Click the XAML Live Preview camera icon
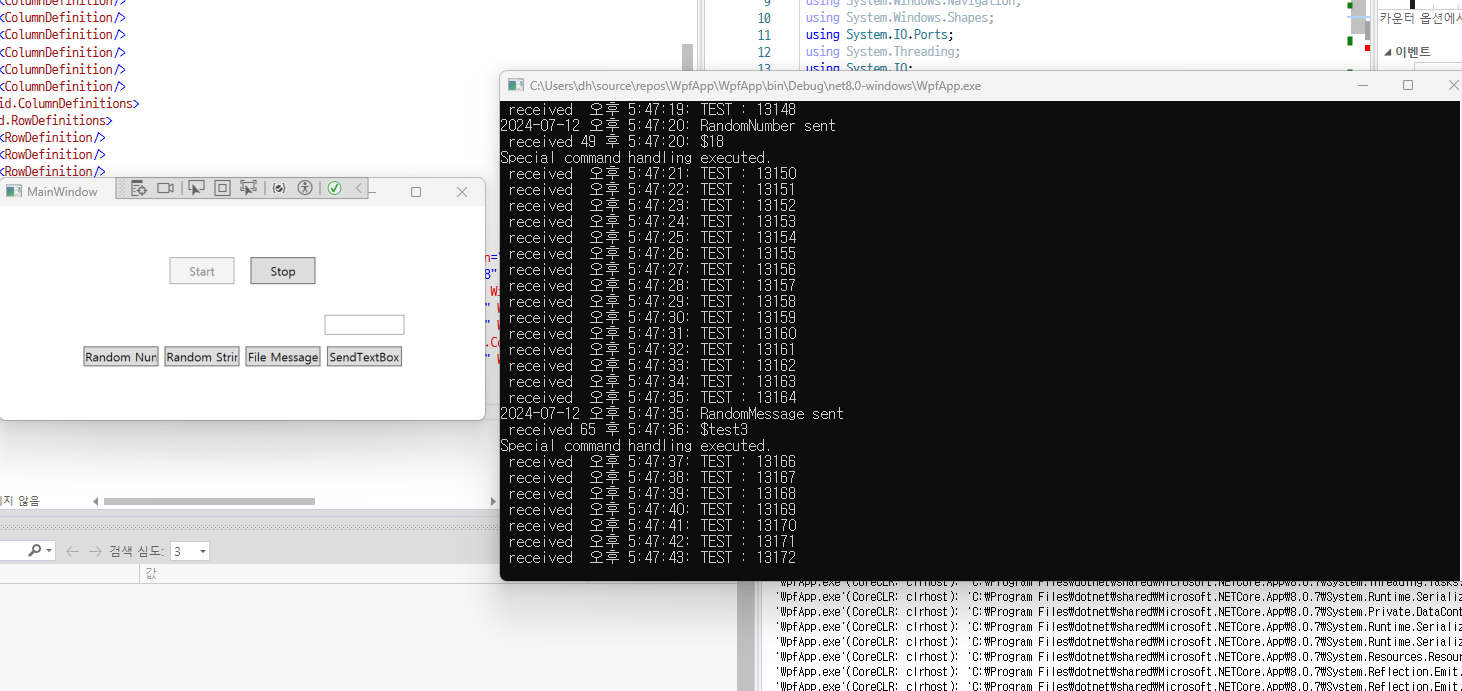1462x691 pixels. pyautogui.click(x=166, y=188)
